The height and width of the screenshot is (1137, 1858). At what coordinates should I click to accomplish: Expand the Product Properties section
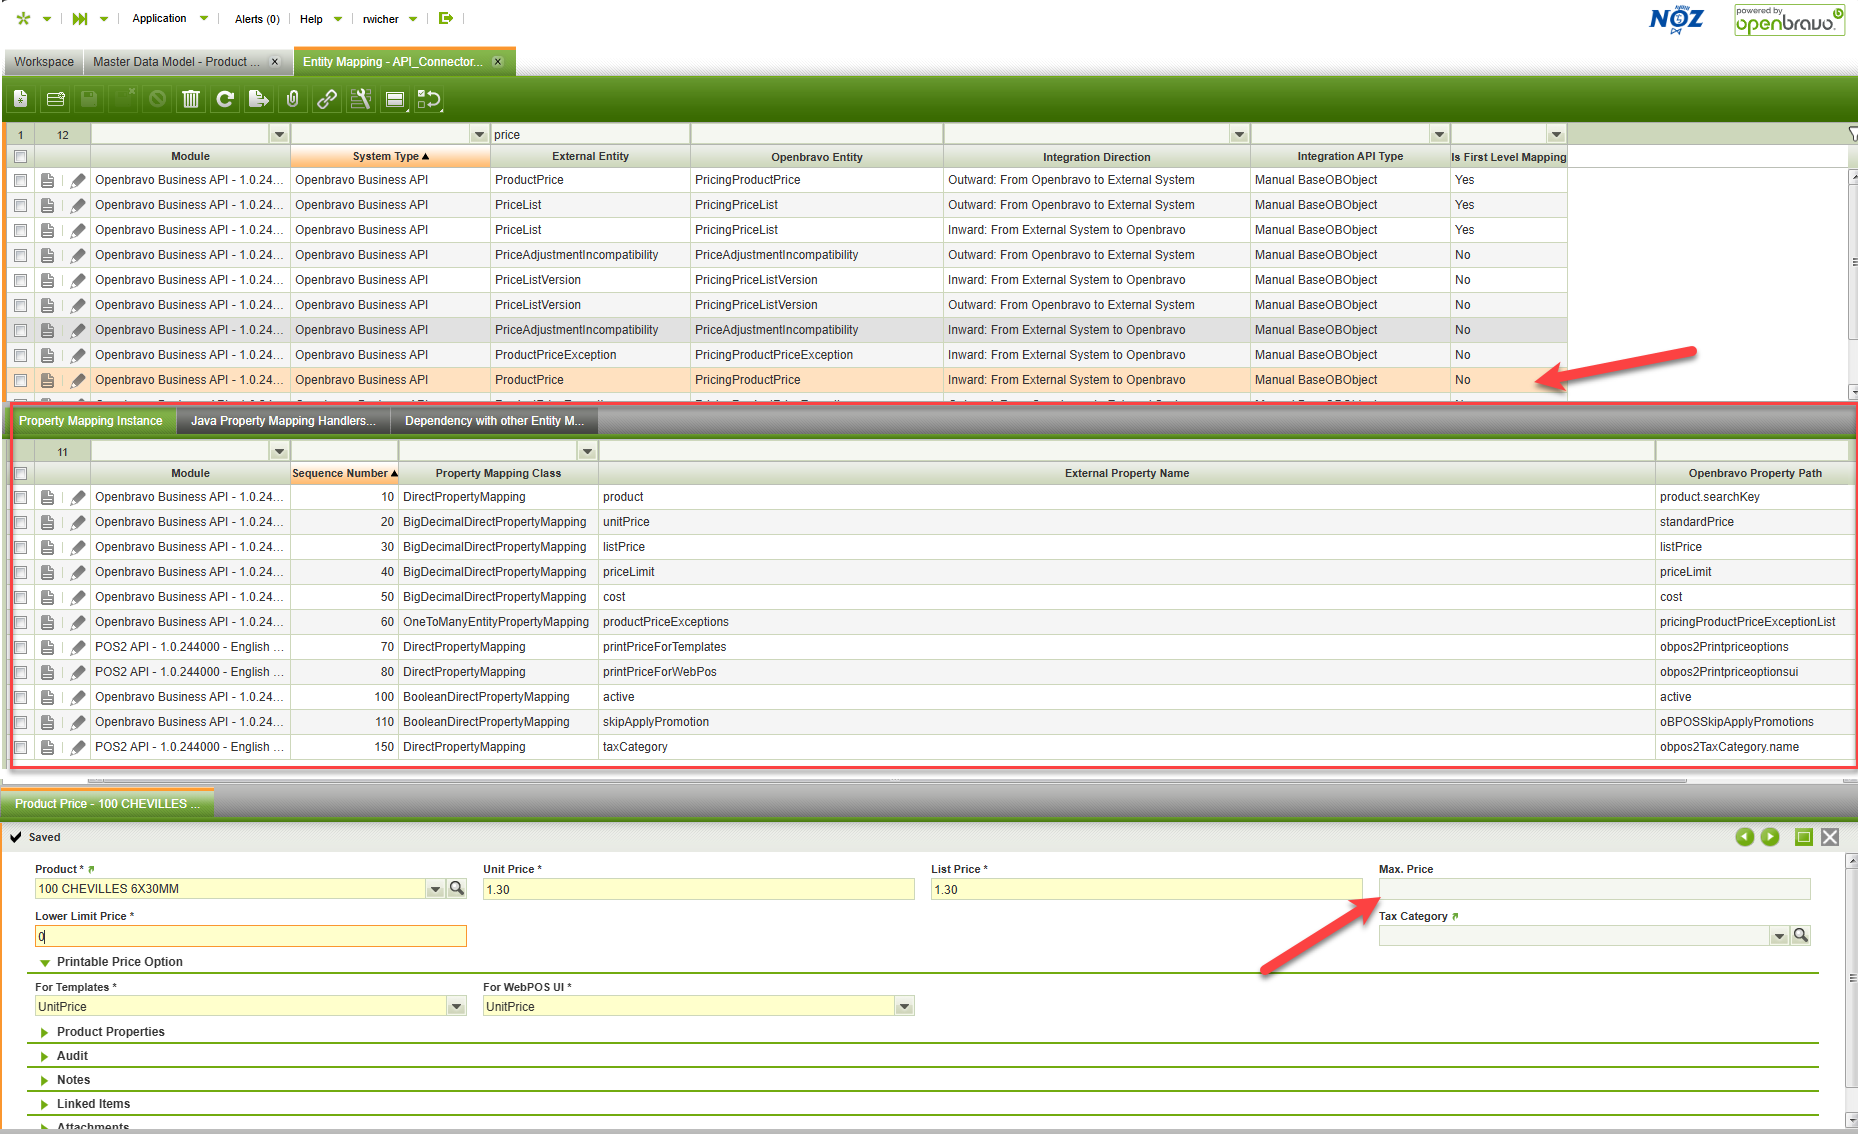(110, 1032)
